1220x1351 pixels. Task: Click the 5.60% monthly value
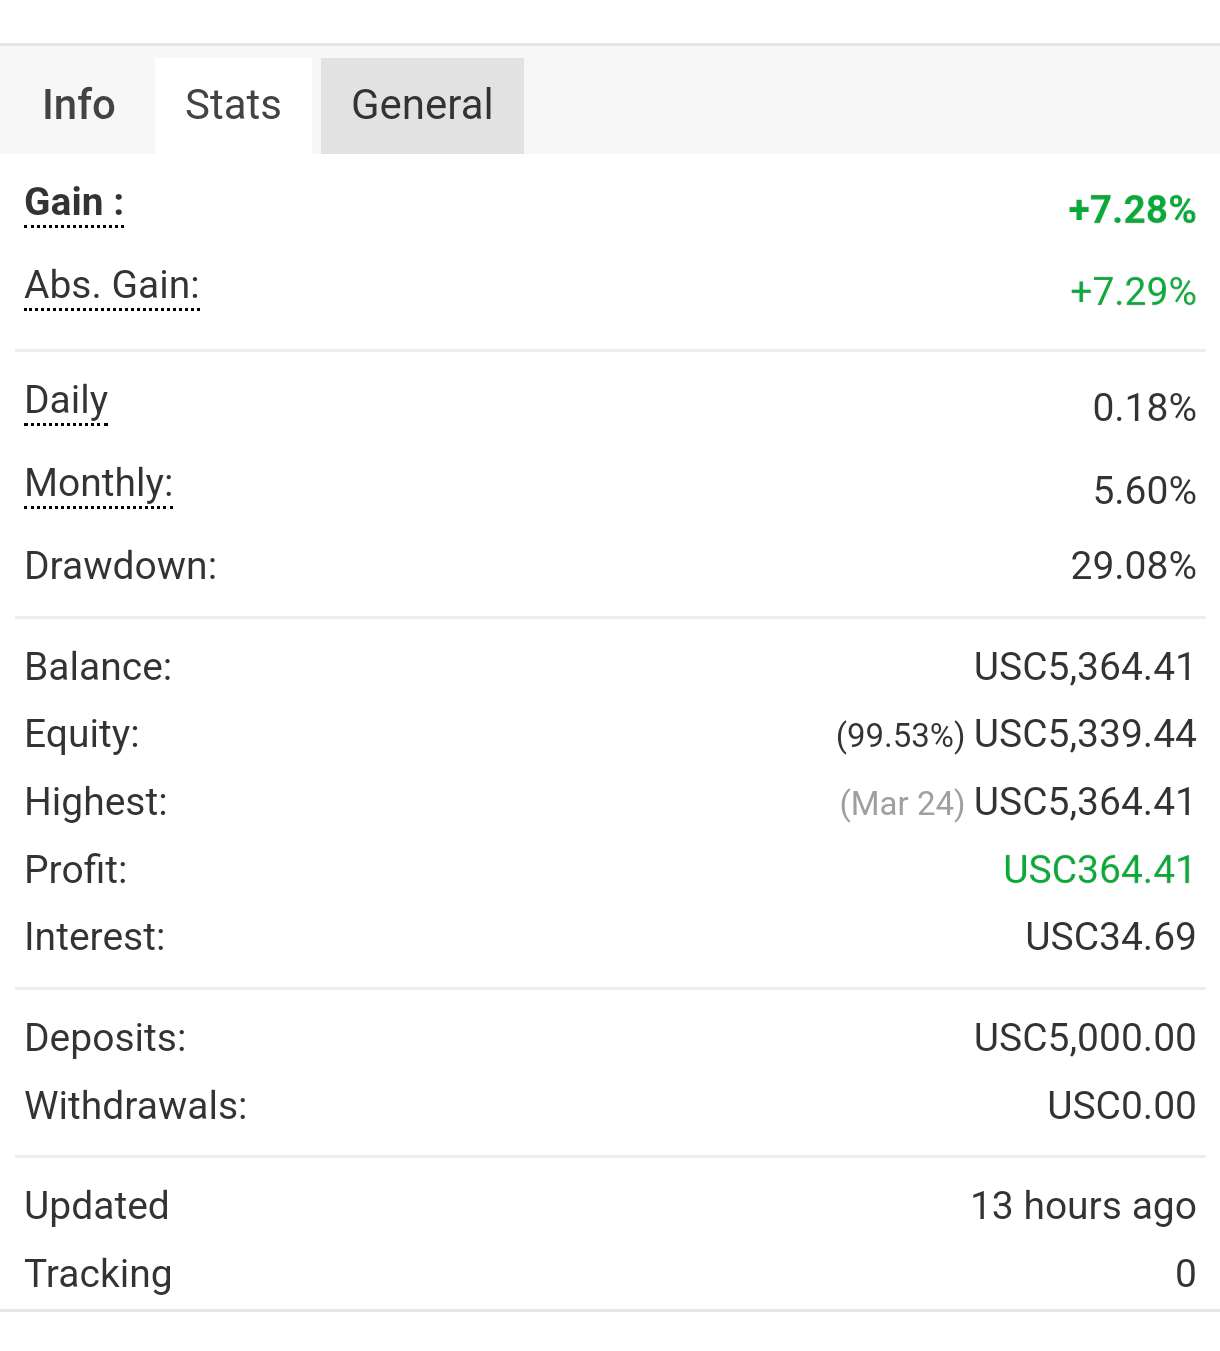[x=1144, y=491]
